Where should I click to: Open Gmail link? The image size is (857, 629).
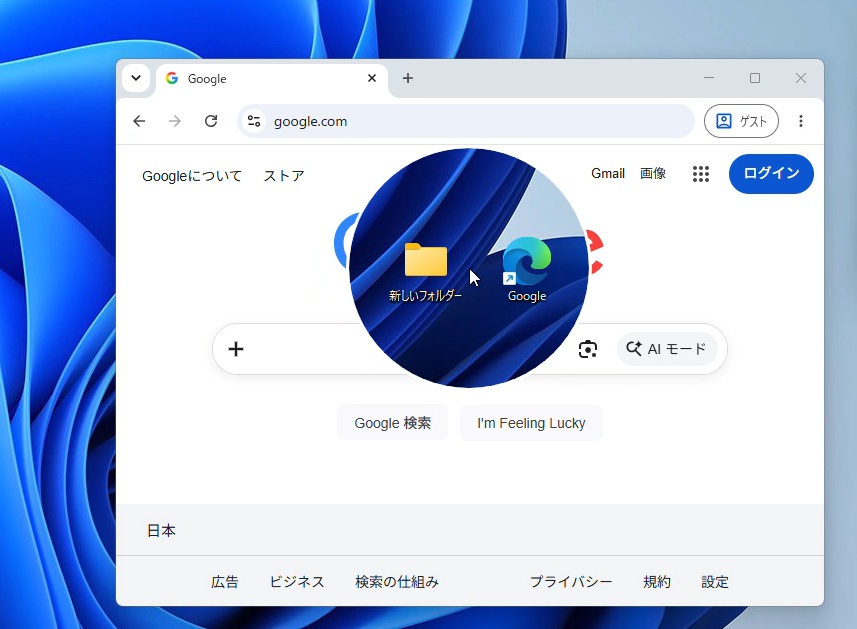pyautogui.click(x=608, y=173)
